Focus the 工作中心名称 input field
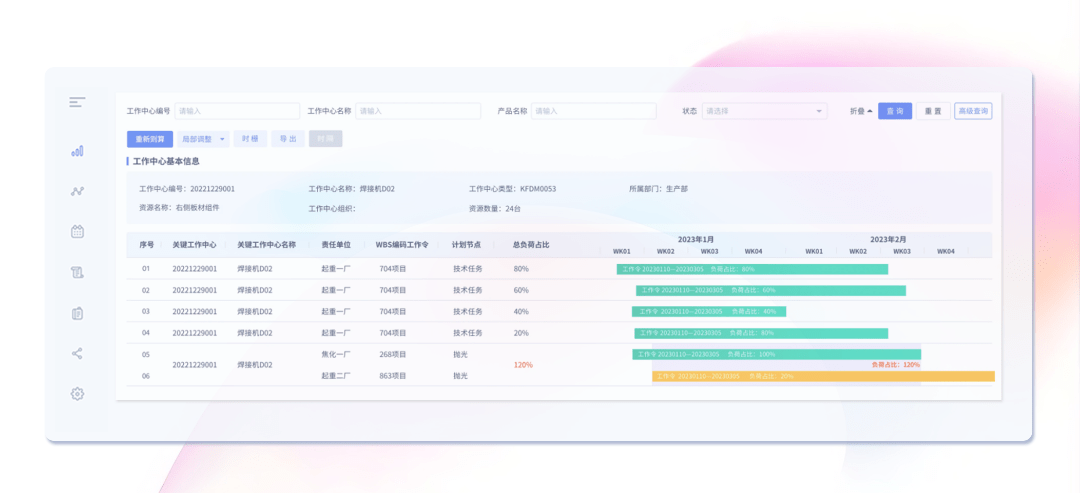The width and height of the screenshot is (1080, 493). coord(418,111)
